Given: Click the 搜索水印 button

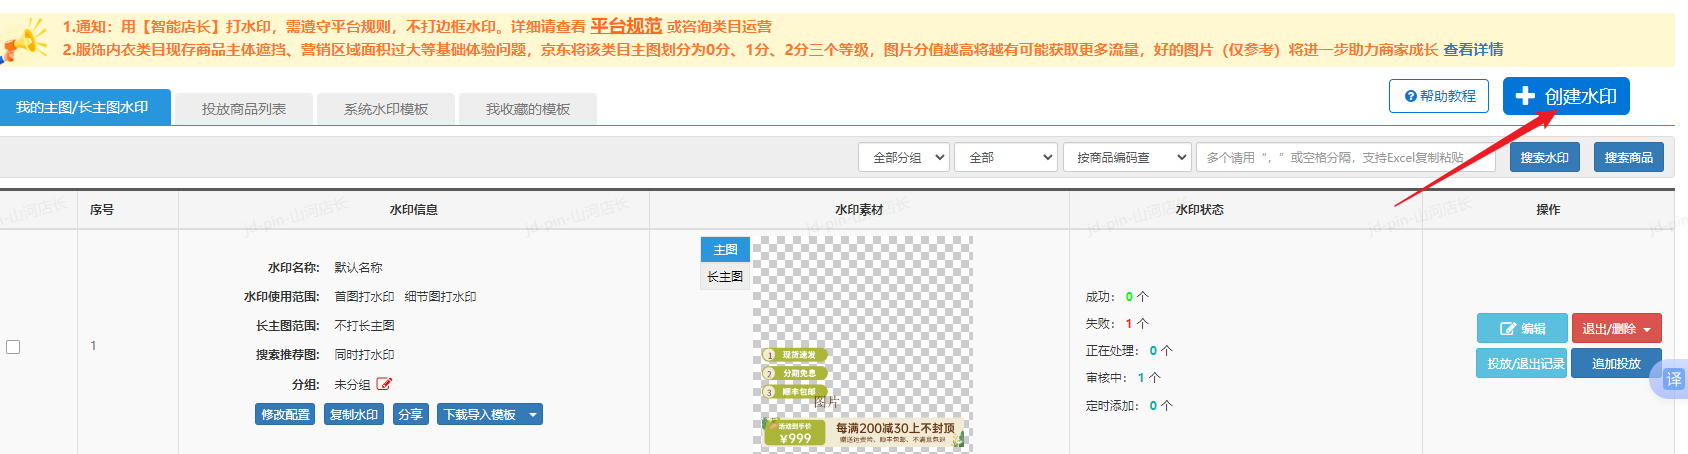Looking at the screenshot, I should tap(1544, 157).
